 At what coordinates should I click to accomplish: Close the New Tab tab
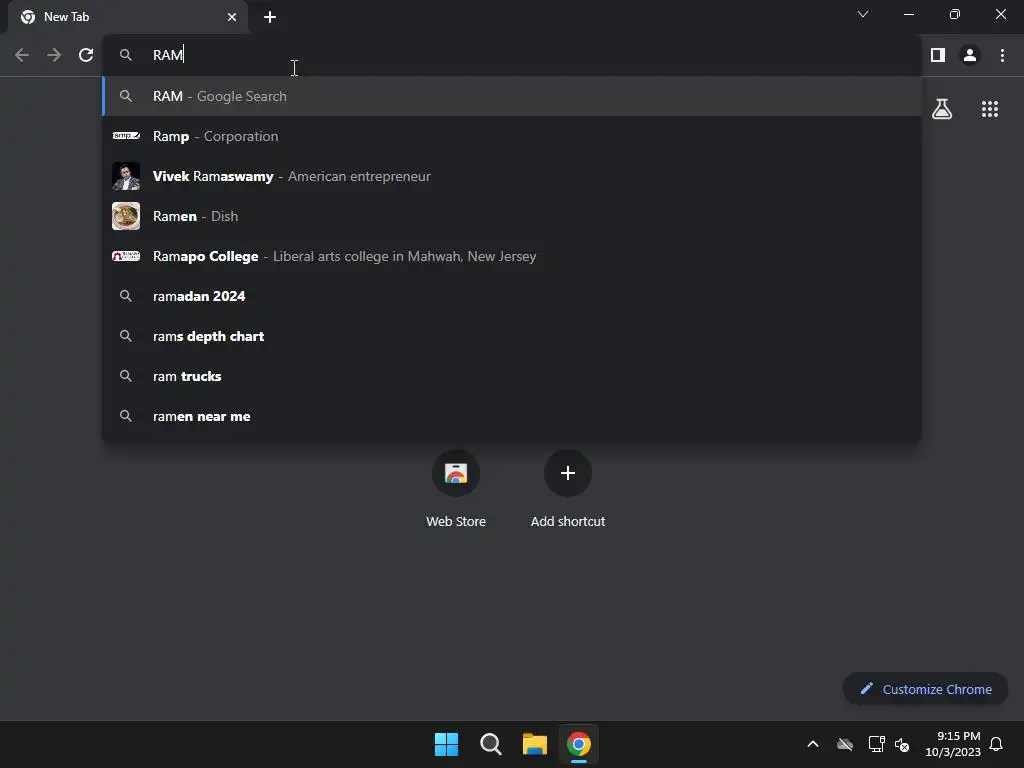pos(232,17)
